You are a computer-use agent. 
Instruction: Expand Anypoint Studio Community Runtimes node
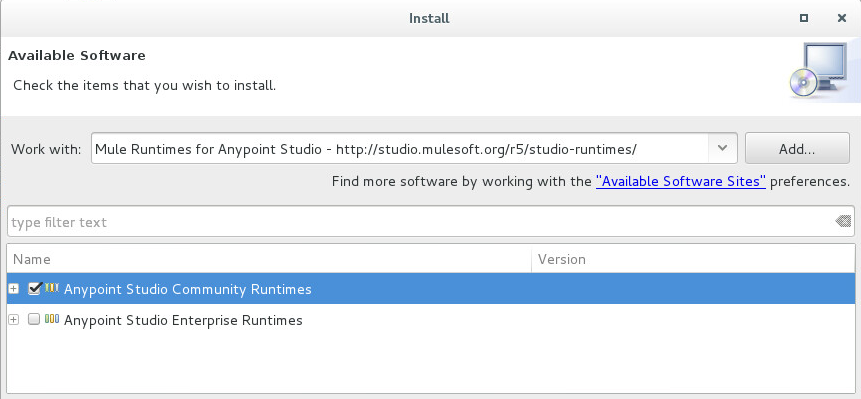click(x=14, y=289)
